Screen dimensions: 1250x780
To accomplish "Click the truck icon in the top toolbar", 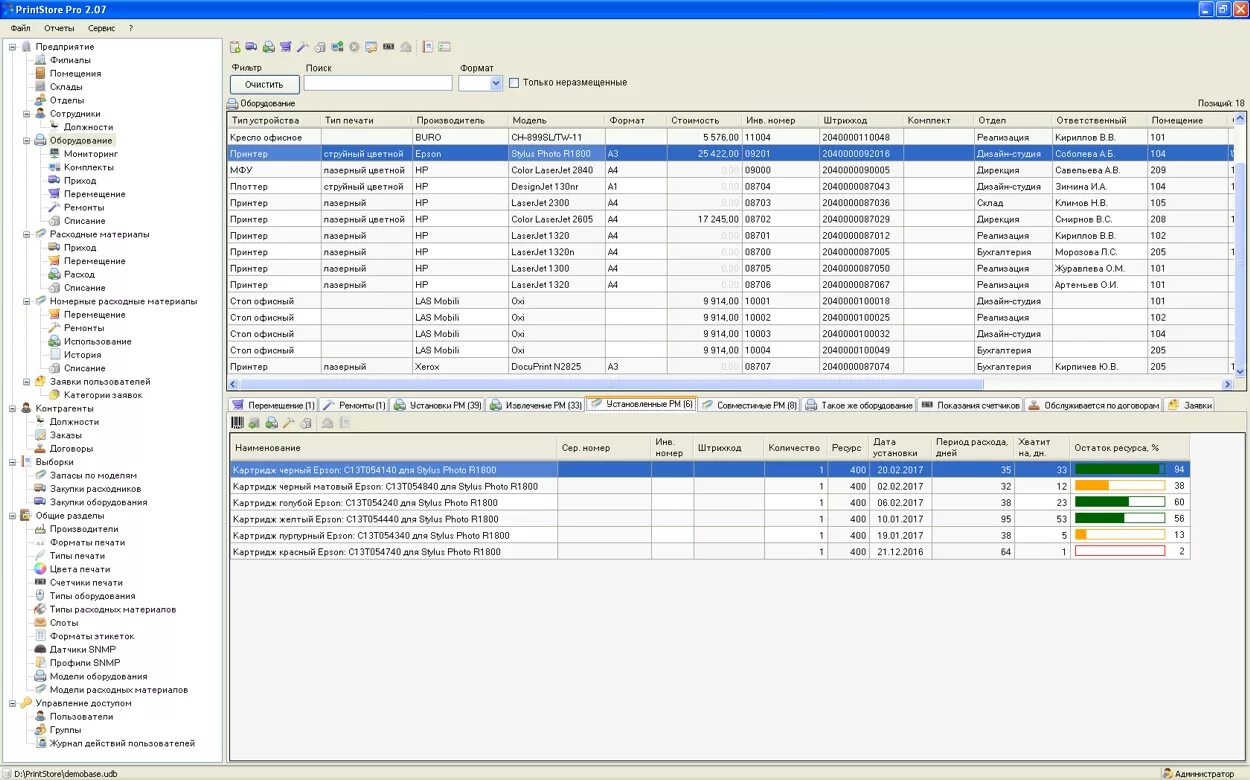I will (x=251, y=47).
